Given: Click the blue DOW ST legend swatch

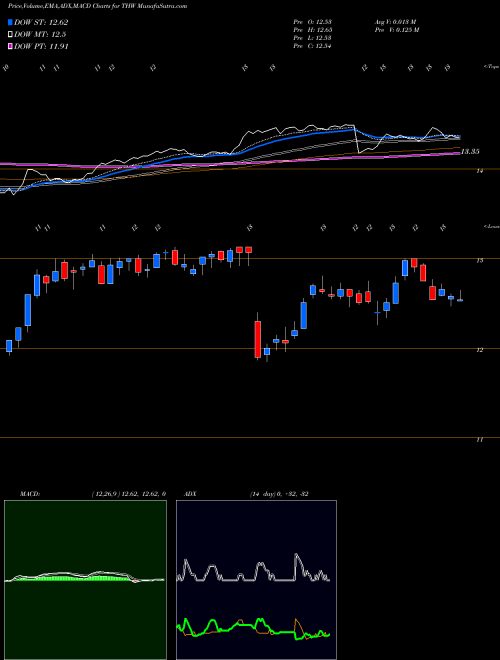Looking at the screenshot, I should point(10,22).
